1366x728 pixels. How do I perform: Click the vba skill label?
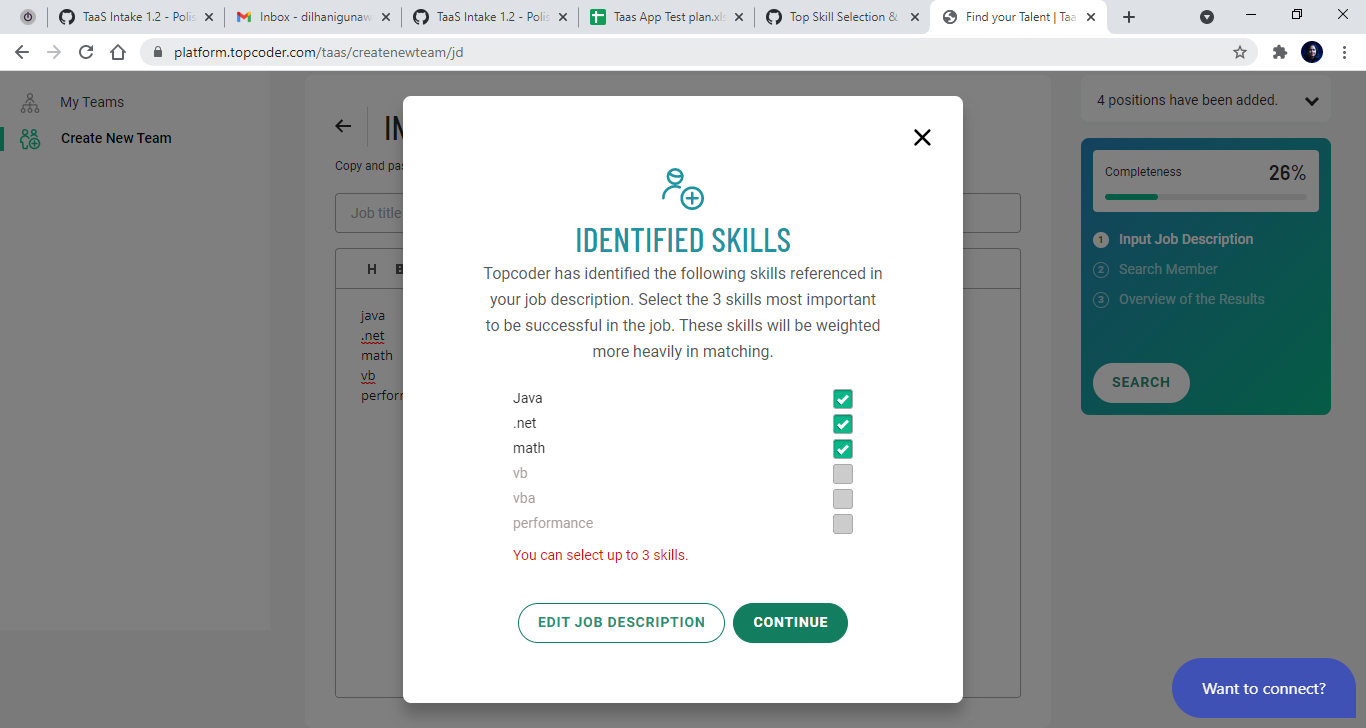click(524, 498)
